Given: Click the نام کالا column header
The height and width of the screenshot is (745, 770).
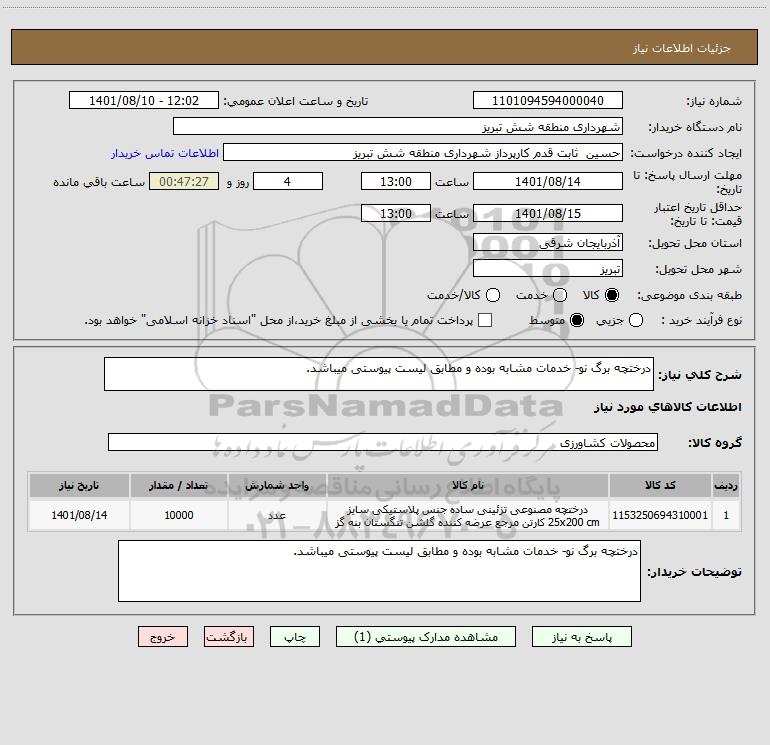Looking at the screenshot, I should (x=468, y=486).
